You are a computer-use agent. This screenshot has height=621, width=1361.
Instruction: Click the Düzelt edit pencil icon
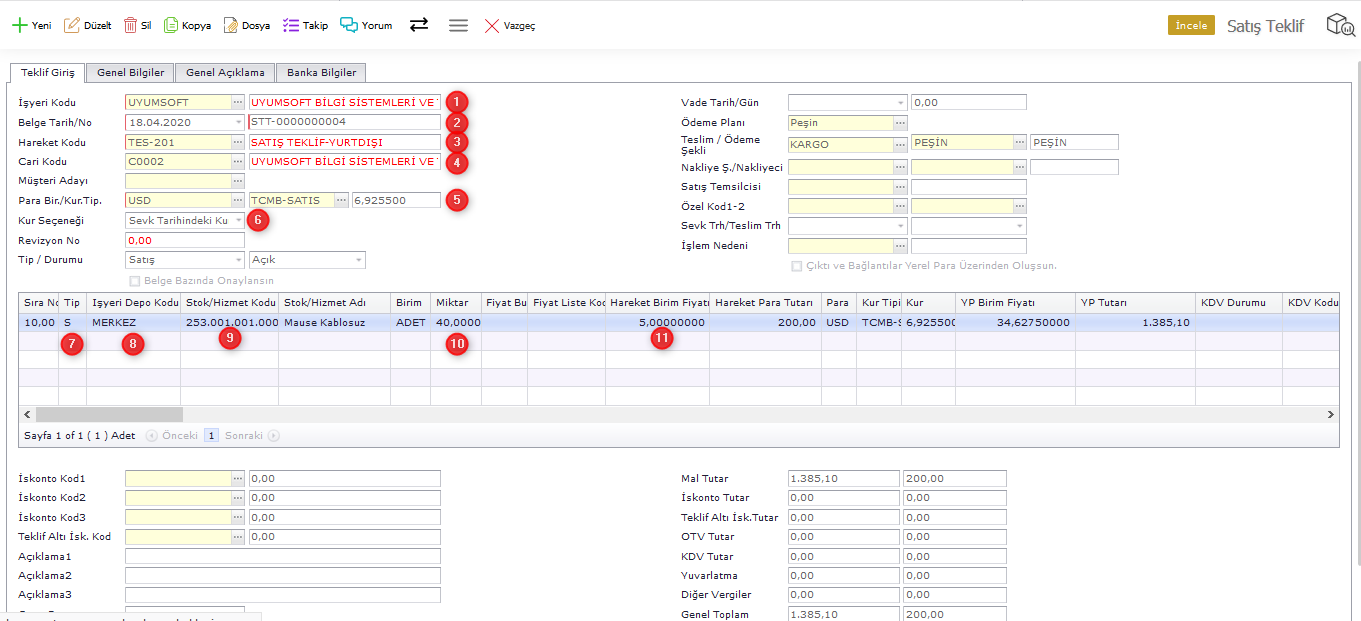(x=72, y=26)
